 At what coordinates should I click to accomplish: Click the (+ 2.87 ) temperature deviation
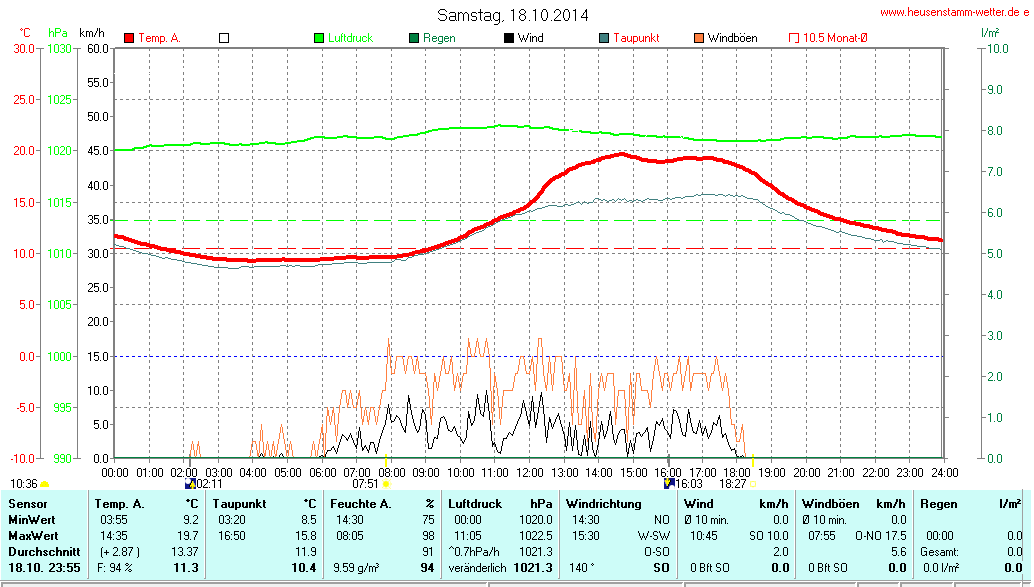coord(119,551)
